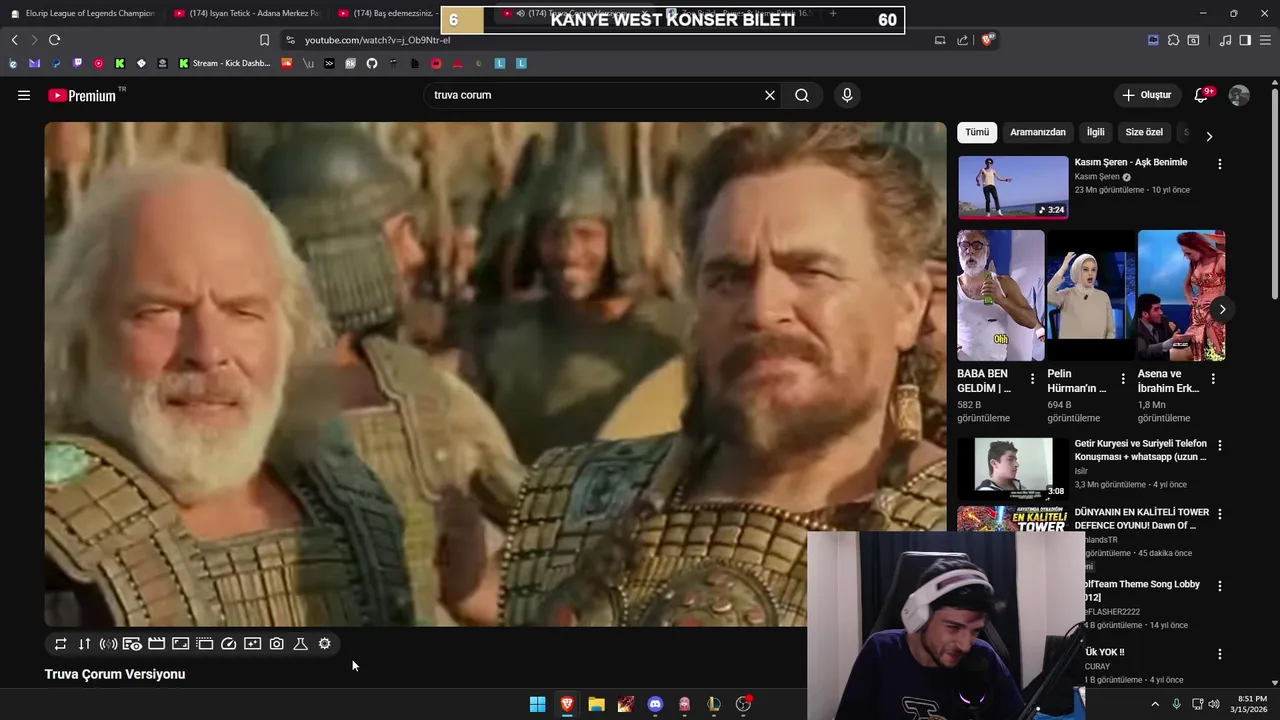The image size is (1280, 720).
Task: Open the Windows Start button
Action: (537, 704)
